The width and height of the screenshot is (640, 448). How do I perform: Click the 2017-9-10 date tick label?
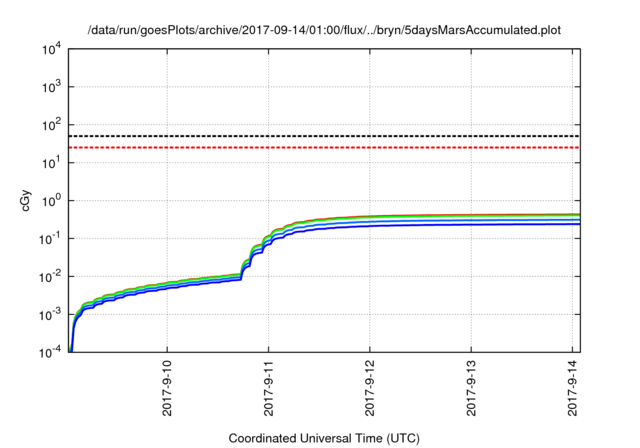[x=167, y=388]
